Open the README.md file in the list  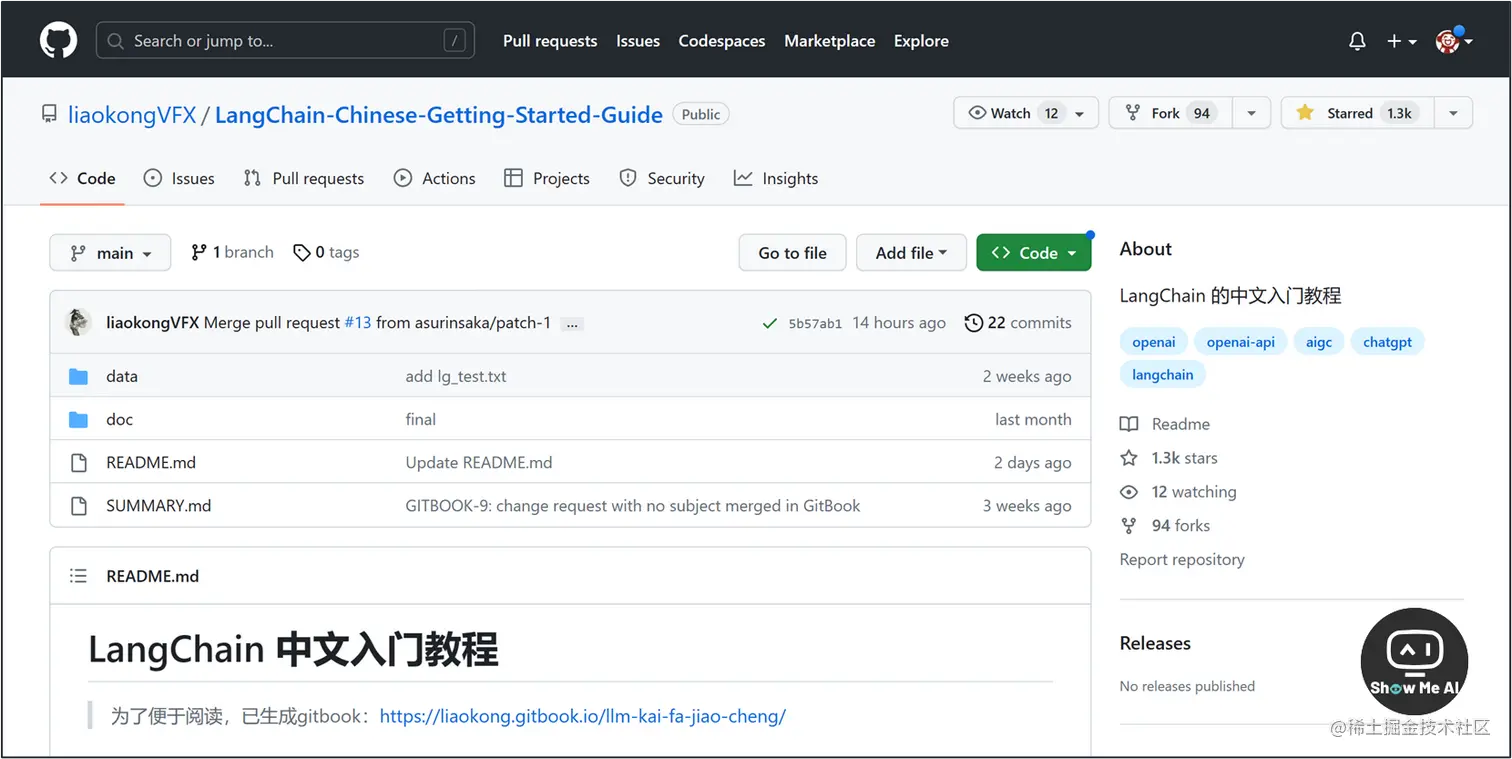[151, 462]
